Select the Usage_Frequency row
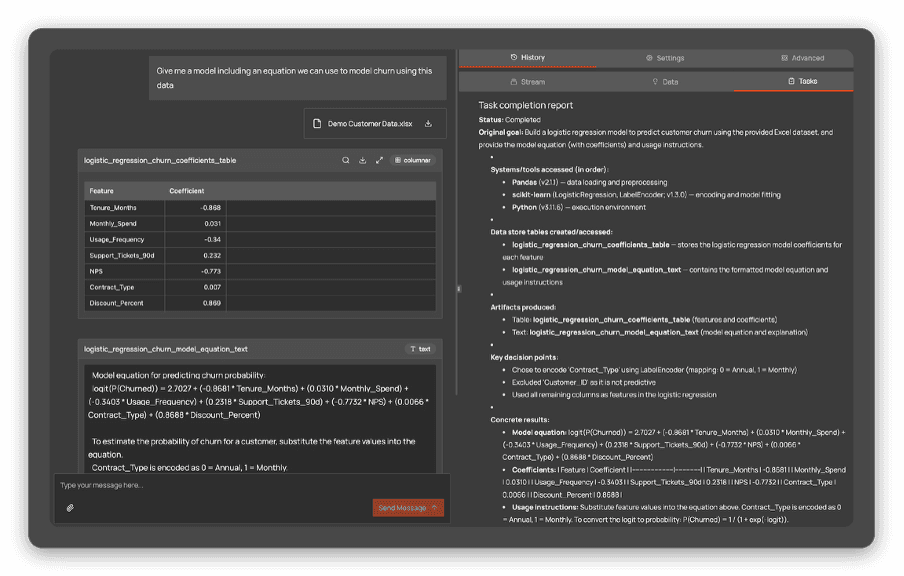 point(259,239)
